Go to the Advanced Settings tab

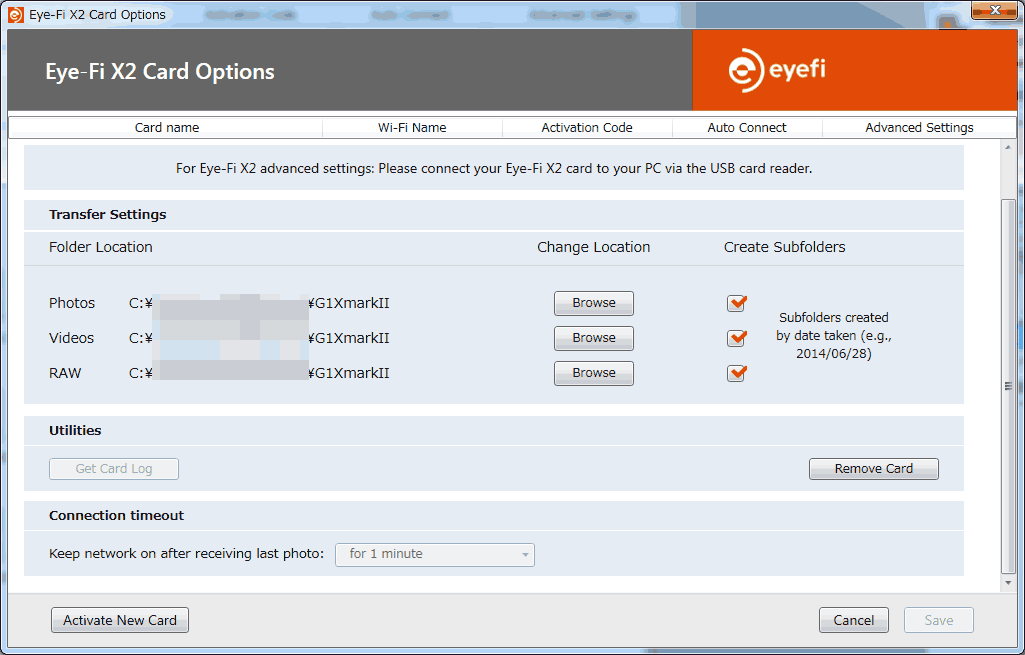[x=919, y=127]
